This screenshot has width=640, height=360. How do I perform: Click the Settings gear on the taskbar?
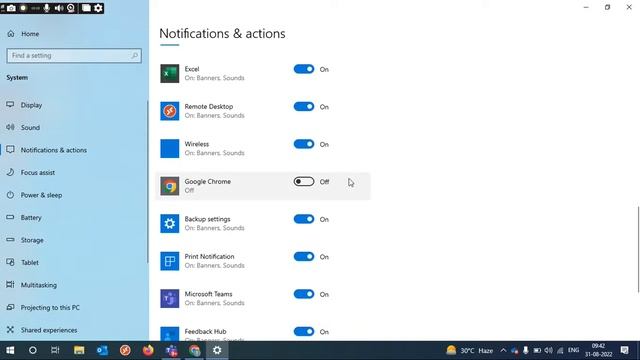point(217,350)
